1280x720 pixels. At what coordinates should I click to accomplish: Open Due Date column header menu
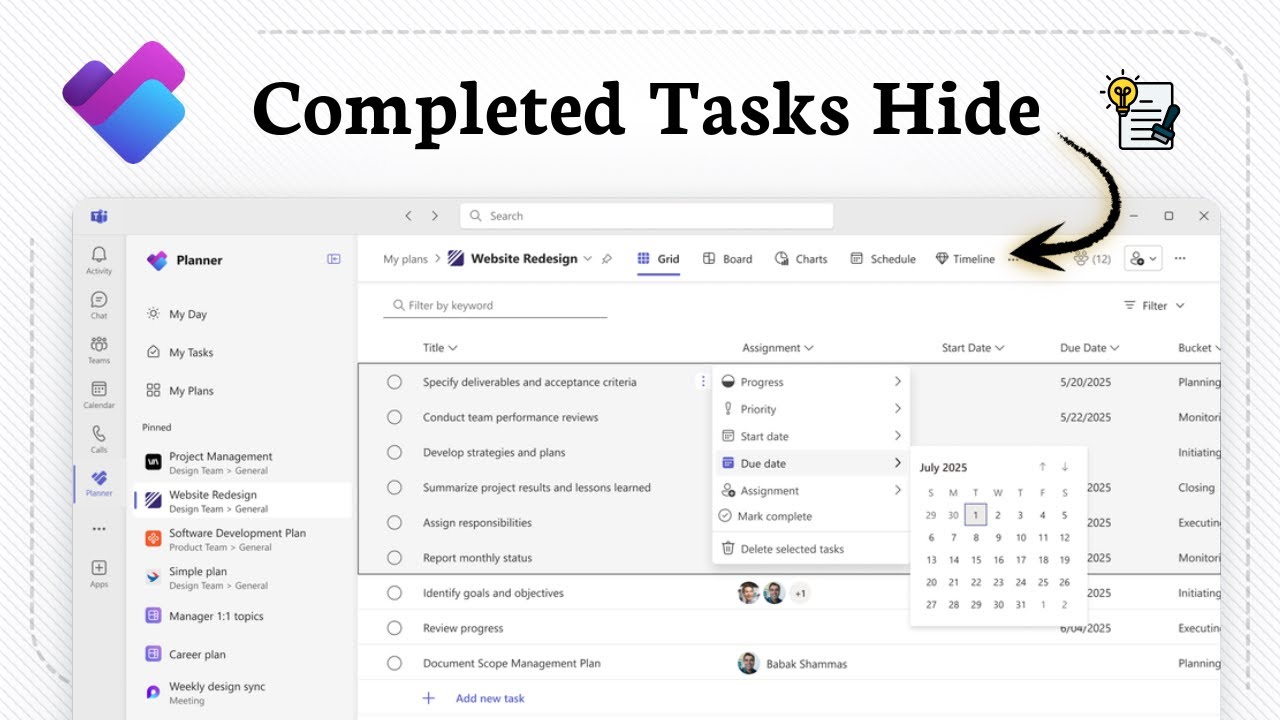1090,348
